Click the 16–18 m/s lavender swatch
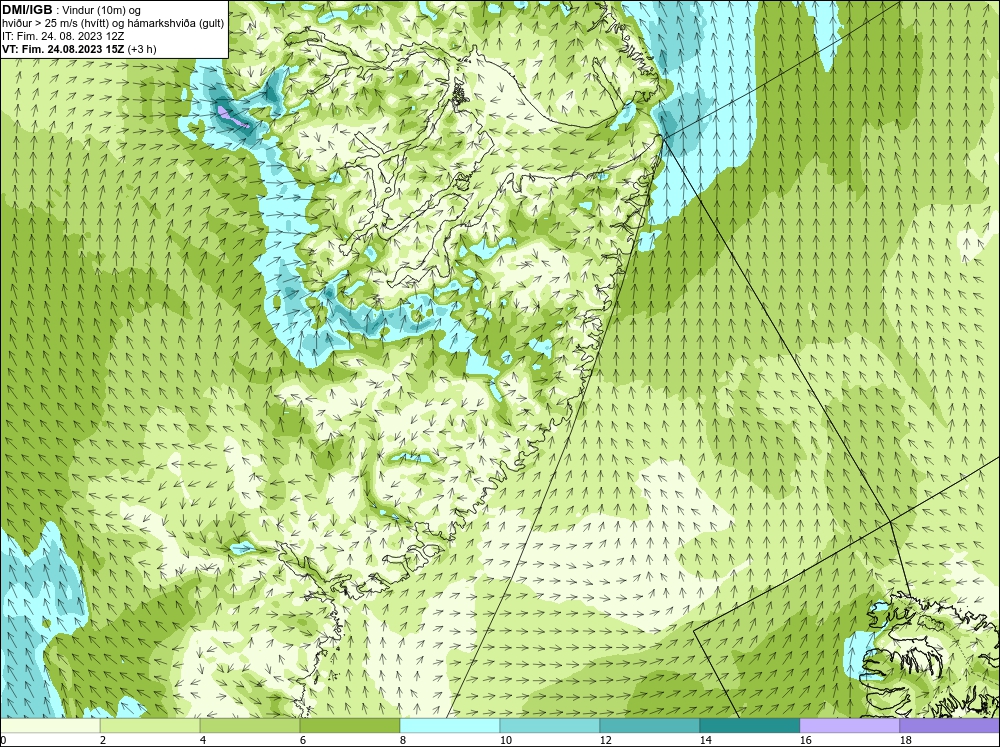This screenshot has width=1000, height=747. pos(850,725)
